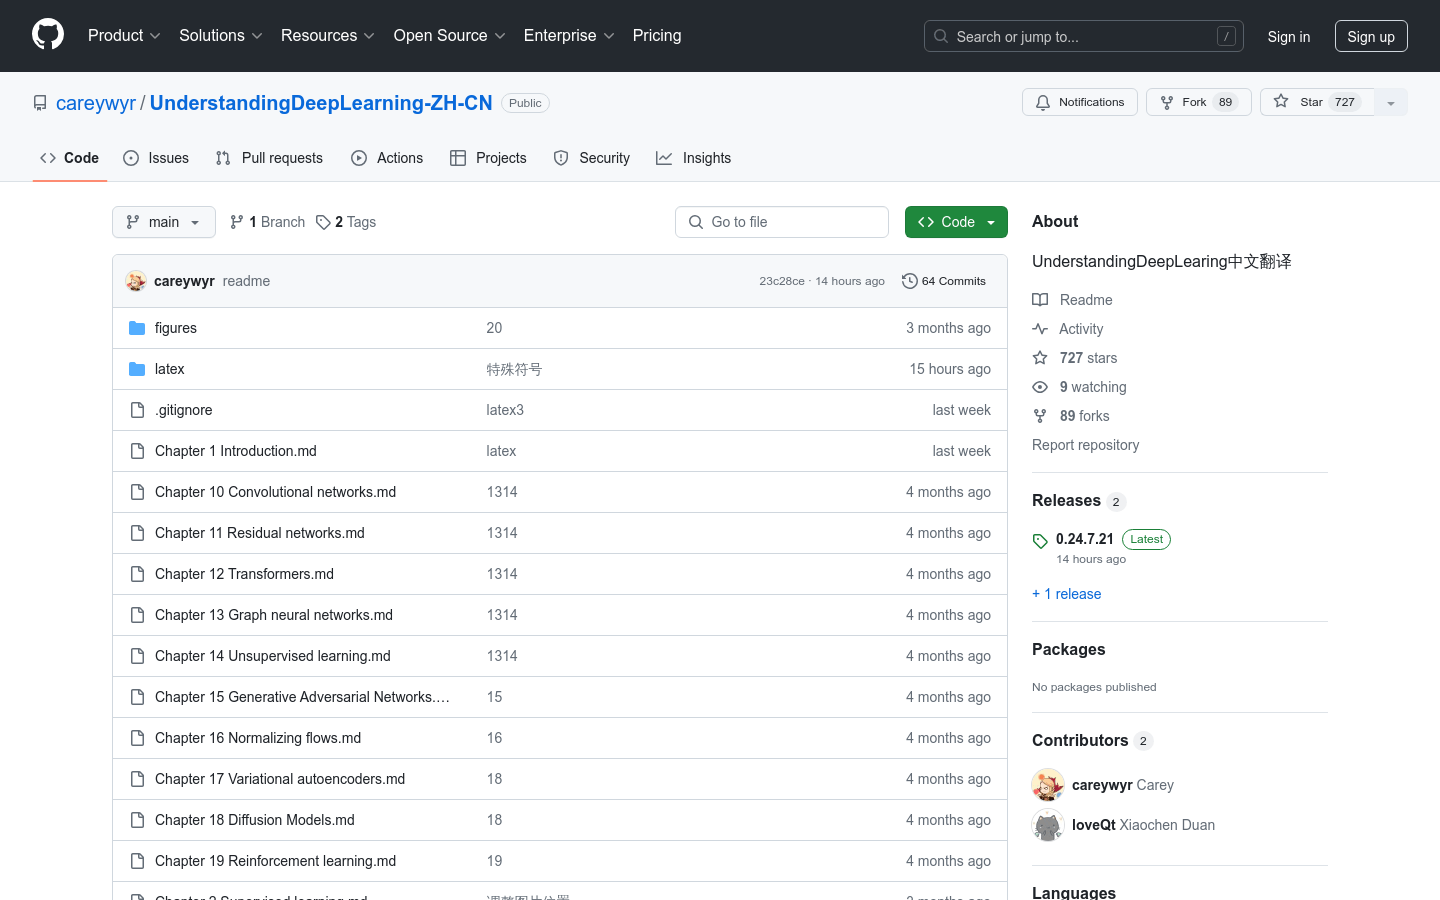Image resolution: width=1440 pixels, height=900 pixels.
Task: Click the 特殊符号 commit message for latex
Action: (x=514, y=369)
